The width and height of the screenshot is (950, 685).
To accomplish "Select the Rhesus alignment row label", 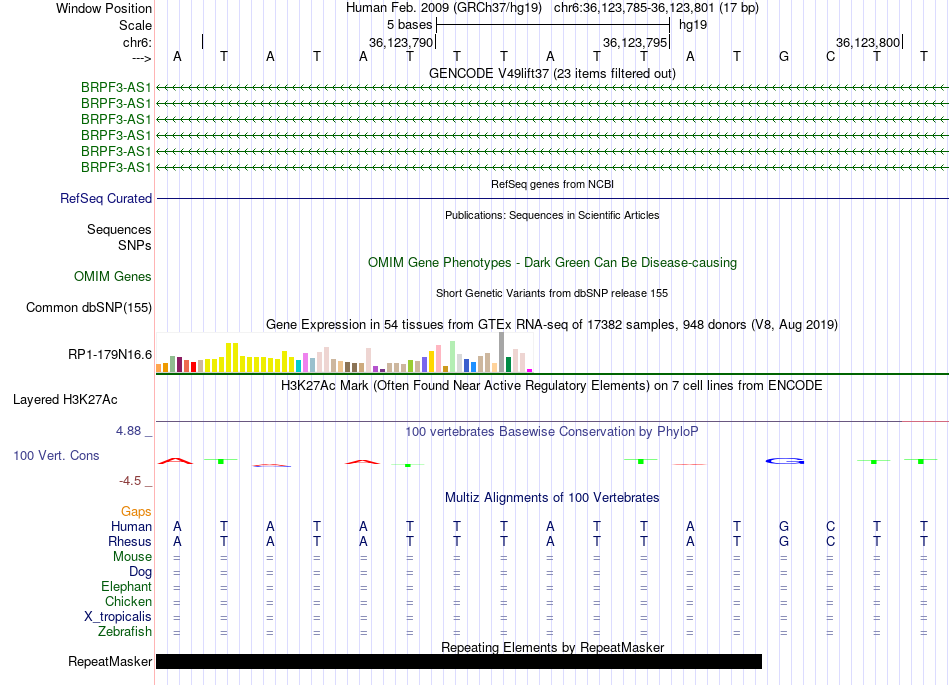I will tap(130, 541).
